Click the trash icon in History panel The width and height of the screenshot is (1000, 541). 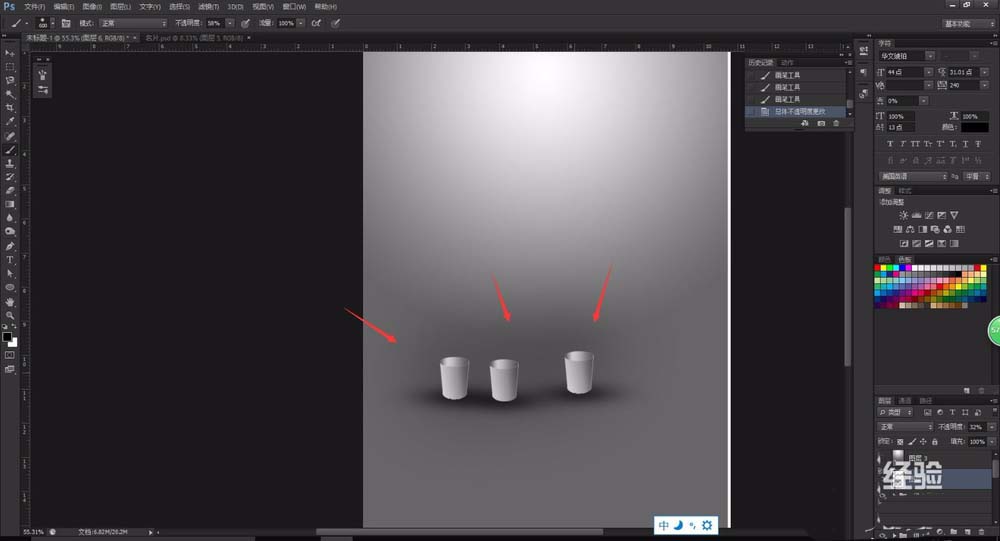[836, 123]
